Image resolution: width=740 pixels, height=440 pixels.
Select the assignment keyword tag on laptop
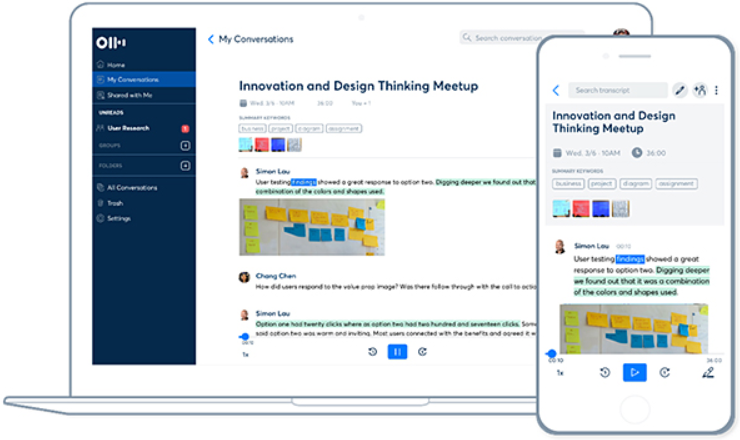click(344, 128)
